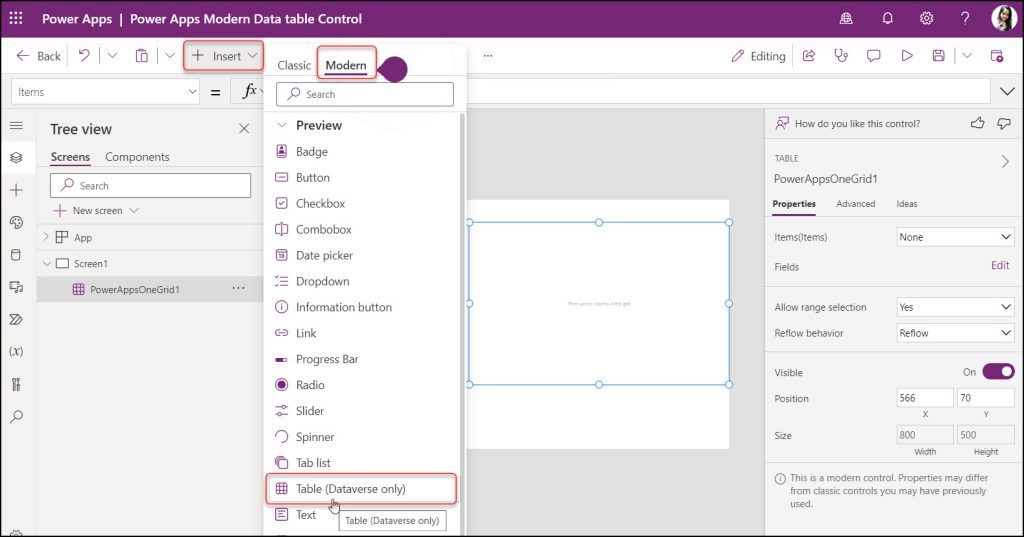Collapse the Screen1 tree node
The image size is (1024, 537).
46,263
